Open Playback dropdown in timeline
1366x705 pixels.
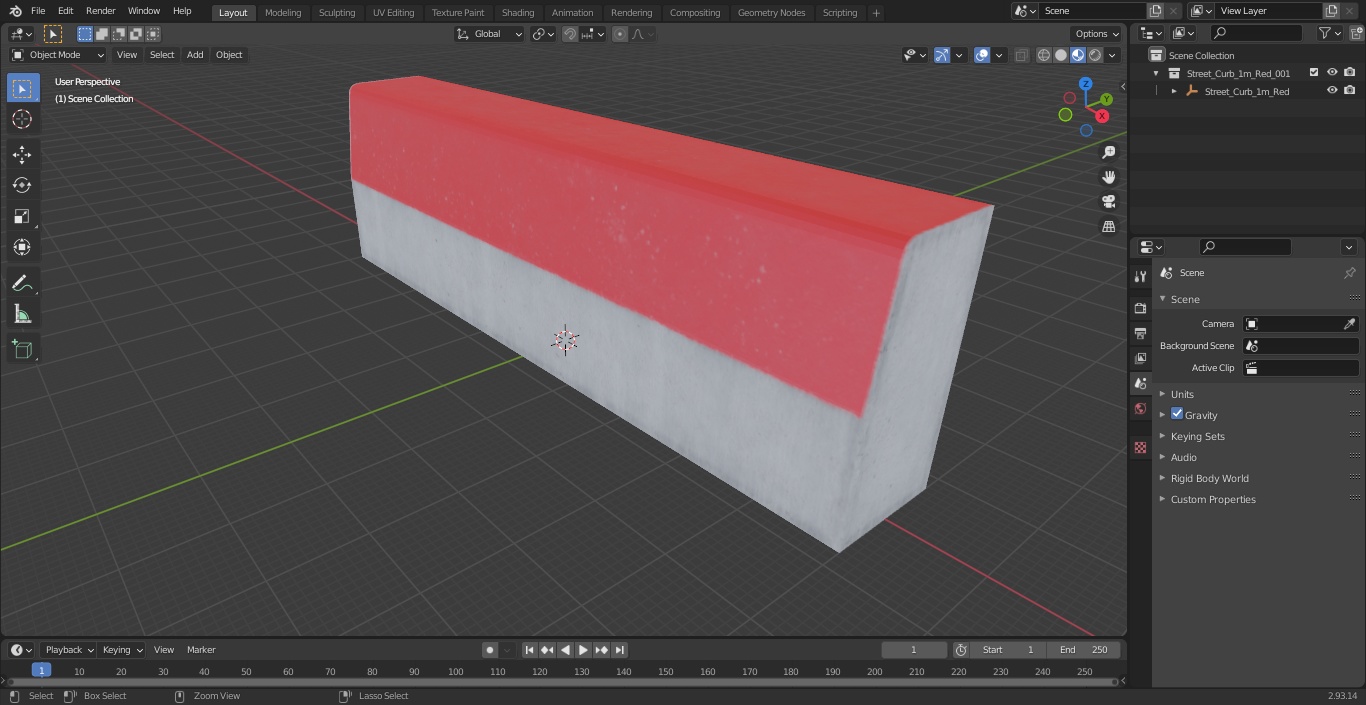tap(68, 650)
